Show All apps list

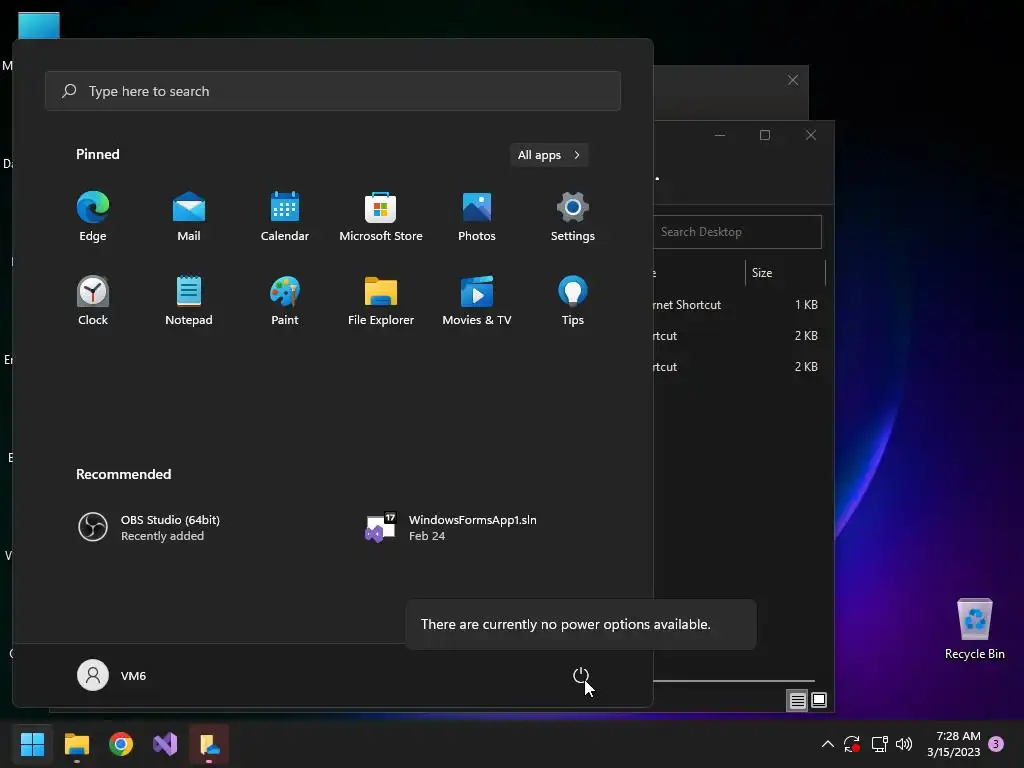(549, 155)
